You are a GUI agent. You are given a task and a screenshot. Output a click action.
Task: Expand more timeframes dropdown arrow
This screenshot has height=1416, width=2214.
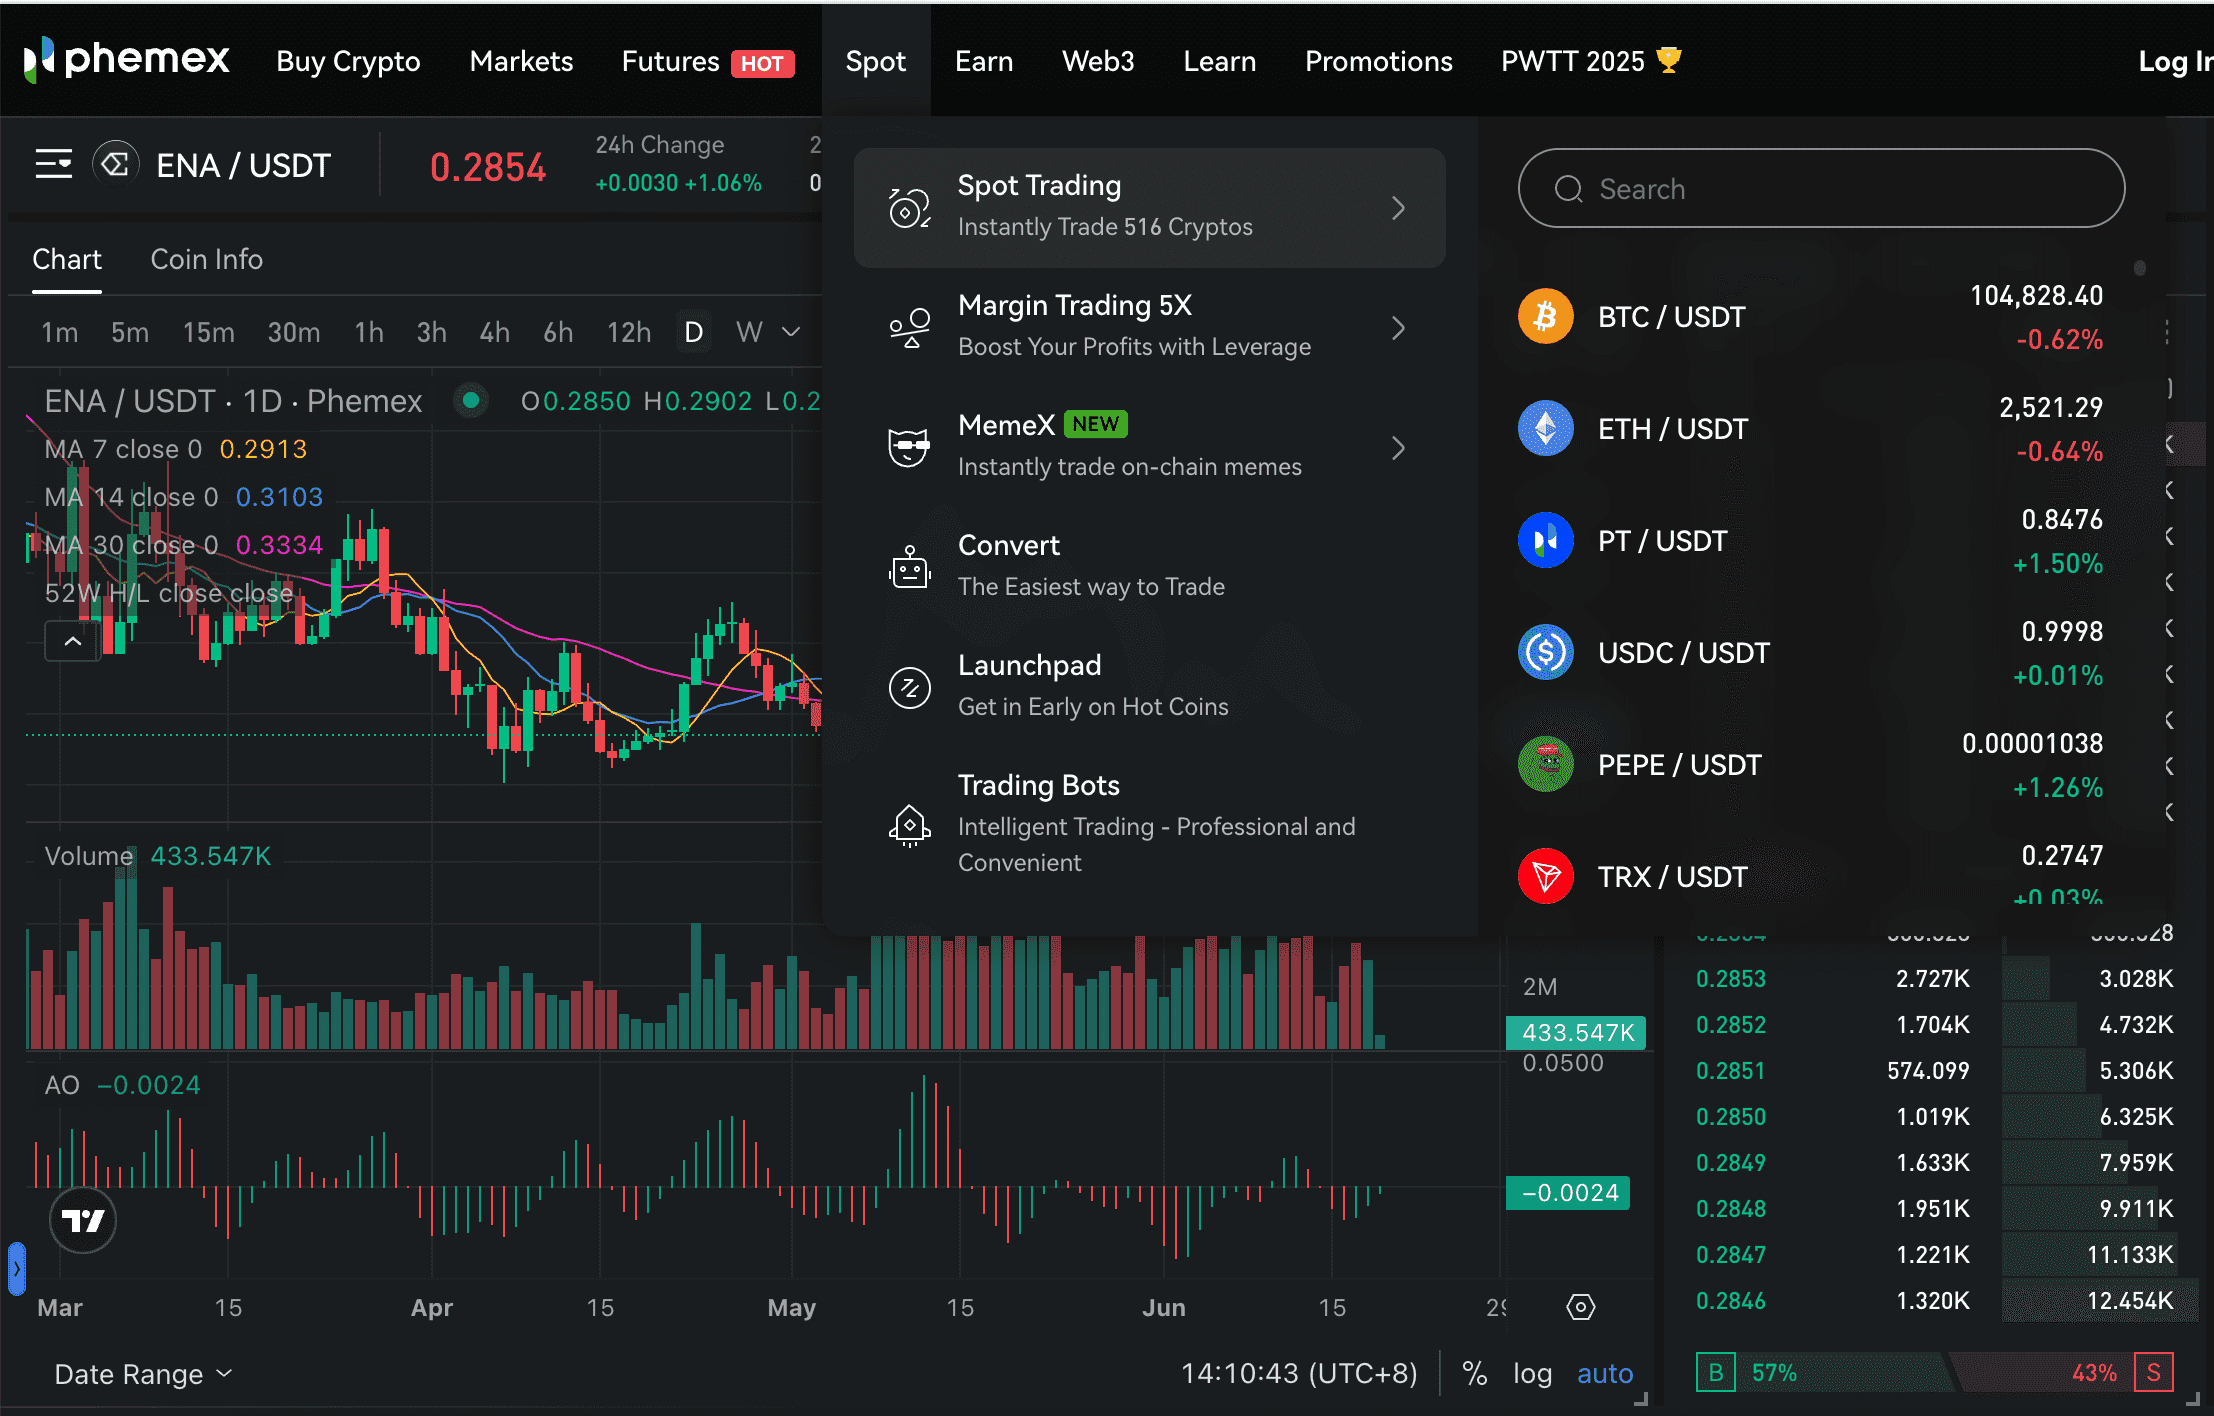(791, 332)
